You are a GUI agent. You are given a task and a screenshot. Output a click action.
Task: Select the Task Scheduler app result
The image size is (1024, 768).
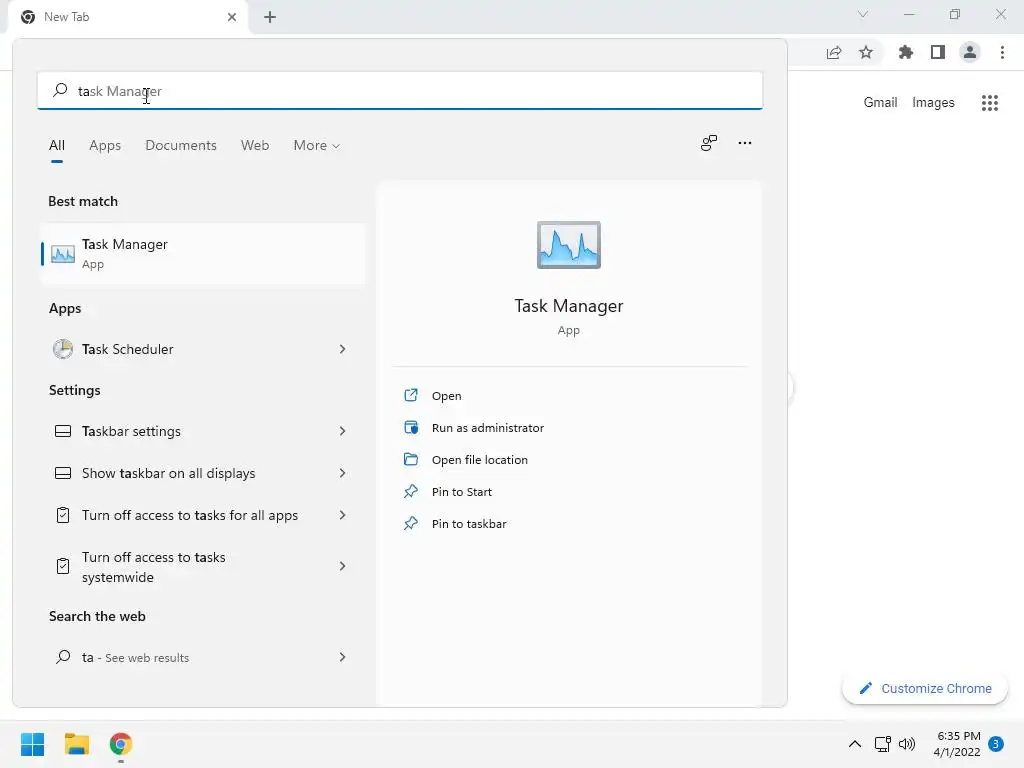[203, 349]
